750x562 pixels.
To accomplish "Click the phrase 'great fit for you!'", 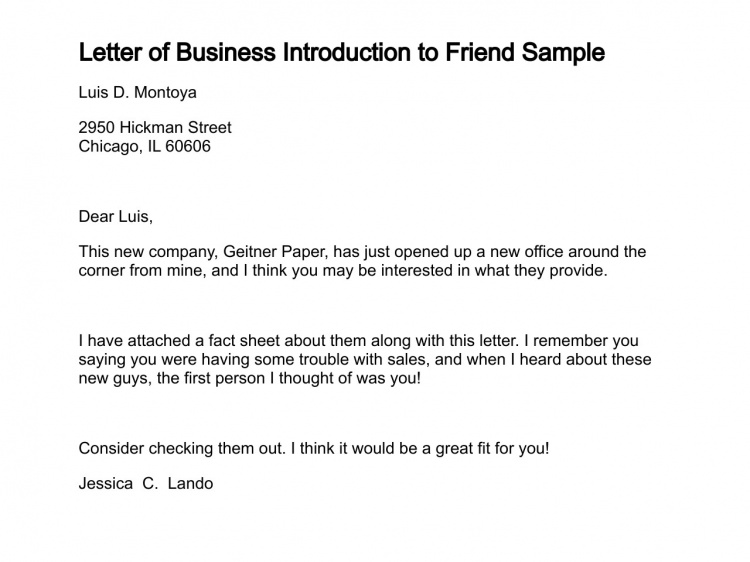I will pyautogui.click(x=492, y=449).
